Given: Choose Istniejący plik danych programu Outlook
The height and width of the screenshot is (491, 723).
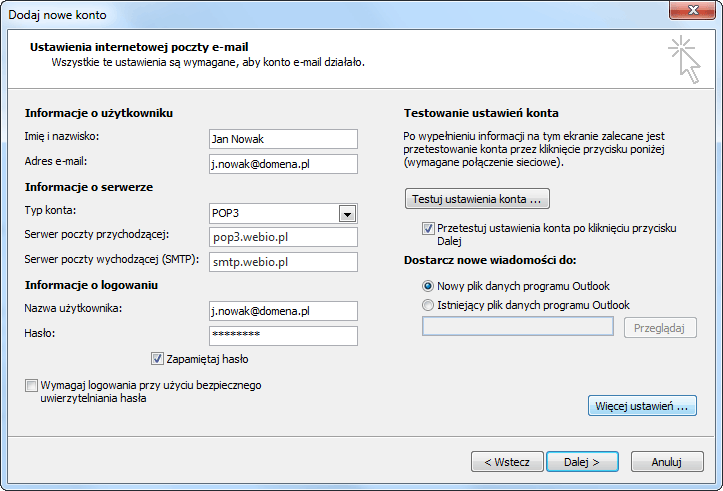Looking at the screenshot, I should coord(428,305).
